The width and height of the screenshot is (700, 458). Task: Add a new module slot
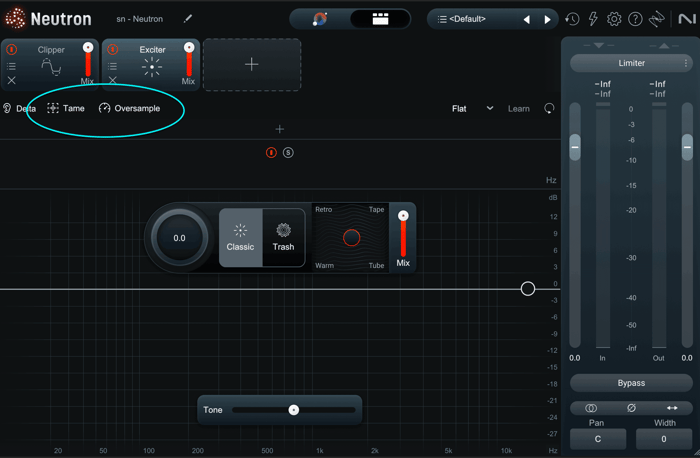pyautogui.click(x=252, y=64)
